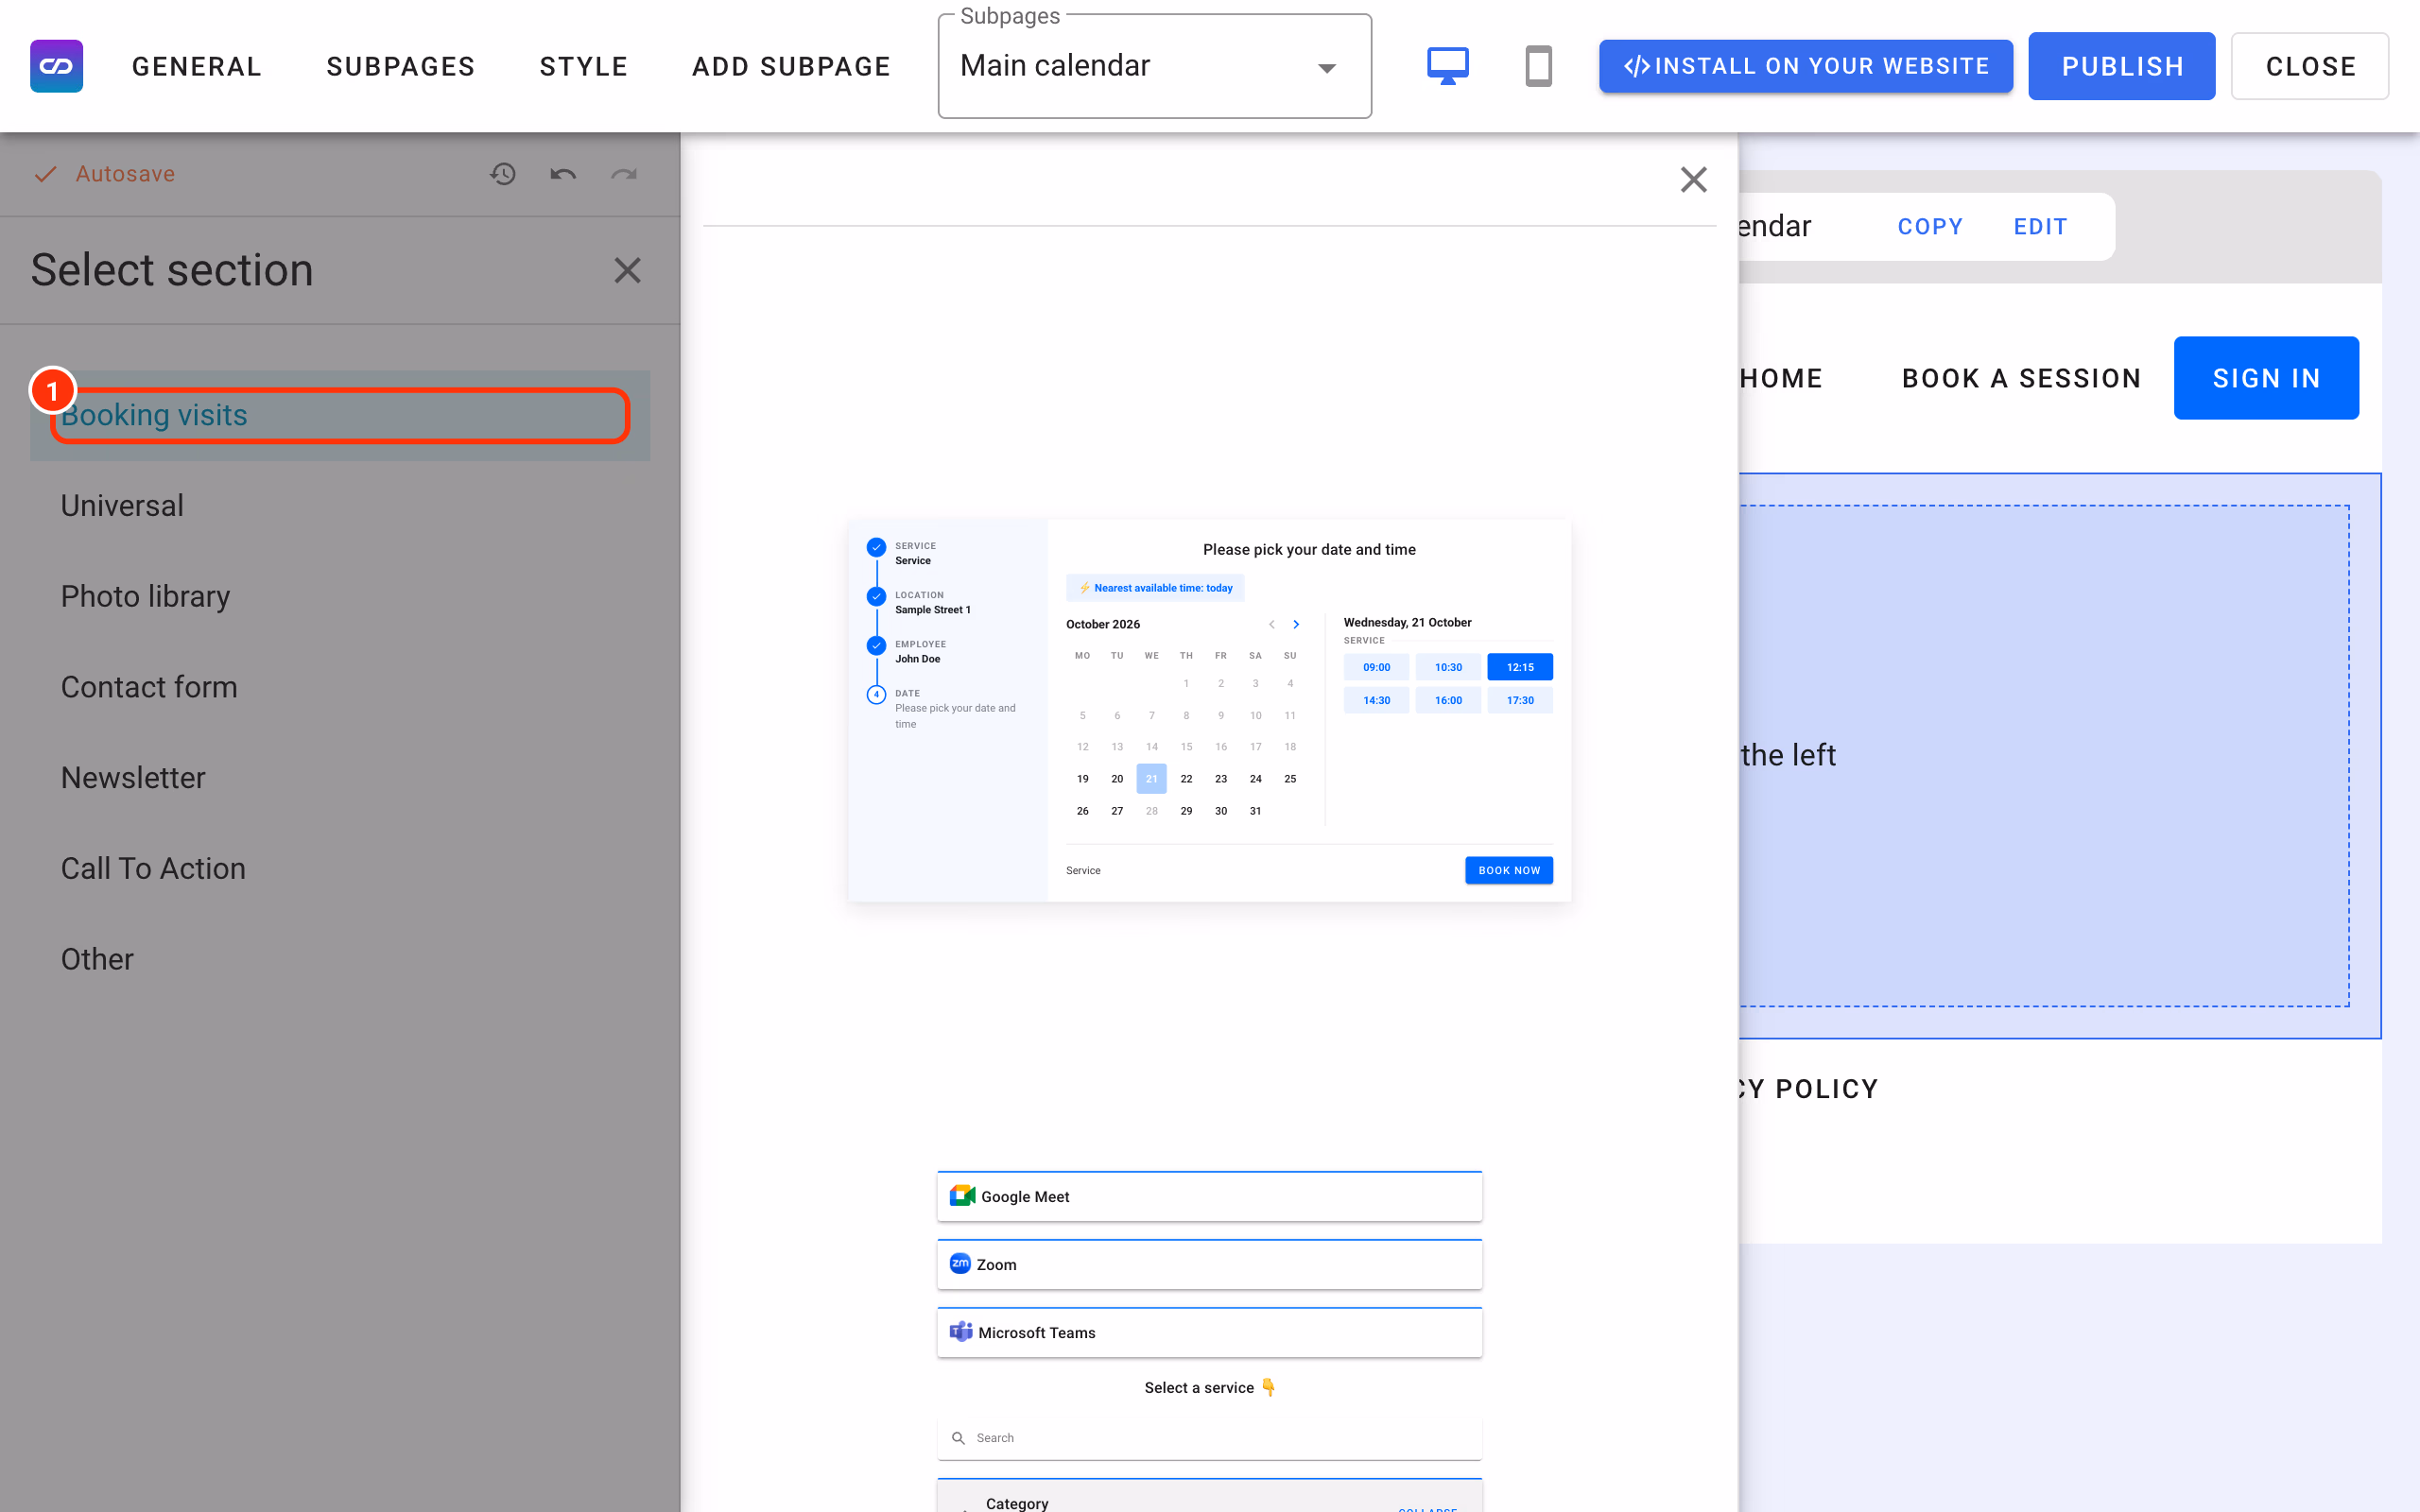The width and height of the screenshot is (2420, 1512).
Task: Pick the 12:15 time slot in preview
Action: (1520, 667)
